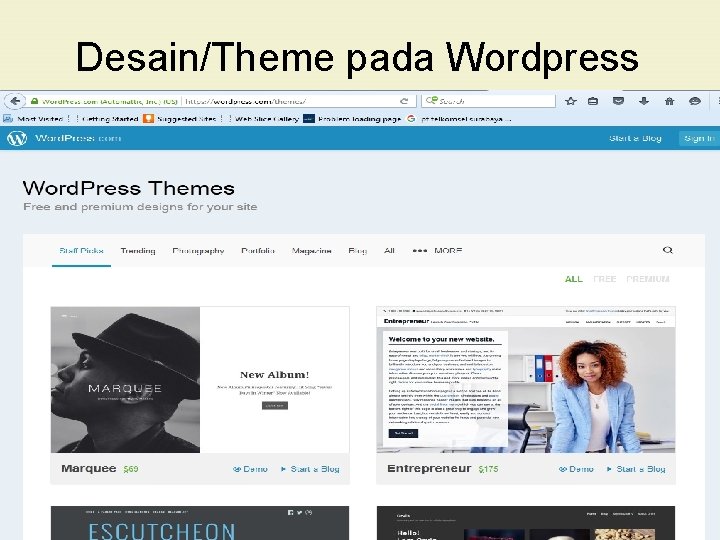Click the Suggested Sites bookmark icon
The height and width of the screenshot is (540, 720).
(x=148, y=119)
